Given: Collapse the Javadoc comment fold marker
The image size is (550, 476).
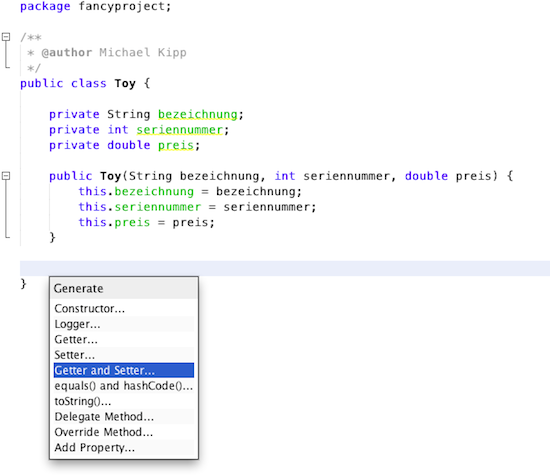Looking at the screenshot, I should pos(6,37).
